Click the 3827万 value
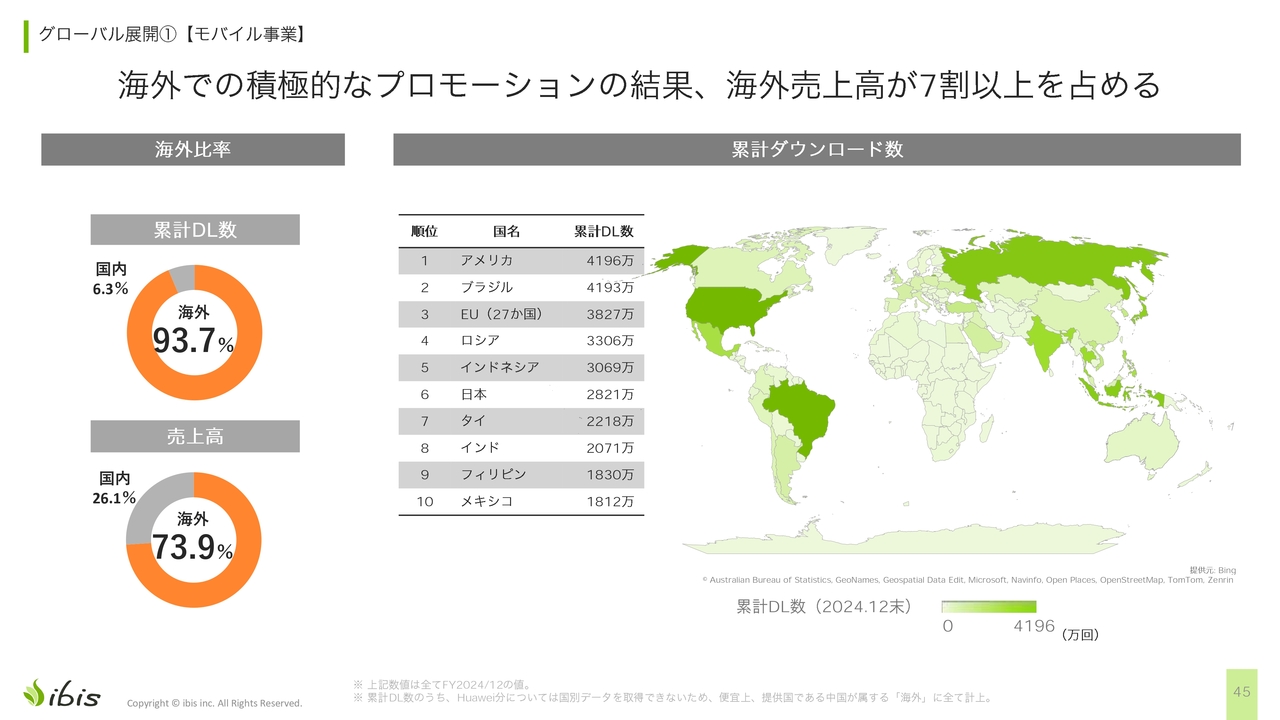This screenshot has width=1280, height=720. pos(610,314)
